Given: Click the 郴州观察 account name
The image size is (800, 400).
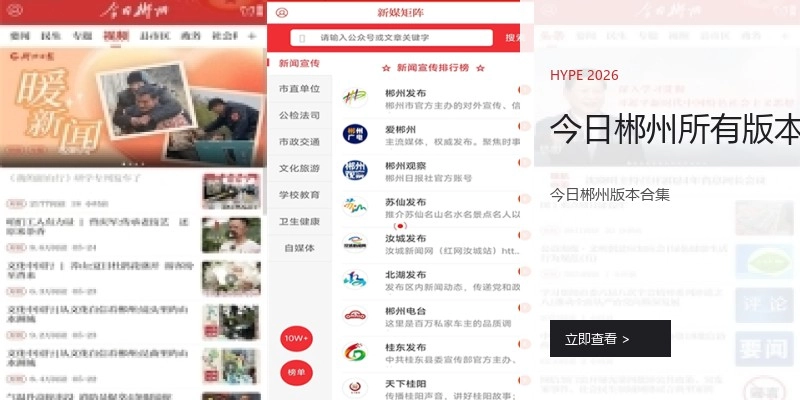Looking at the screenshot, I should click(x=406, y=166).
